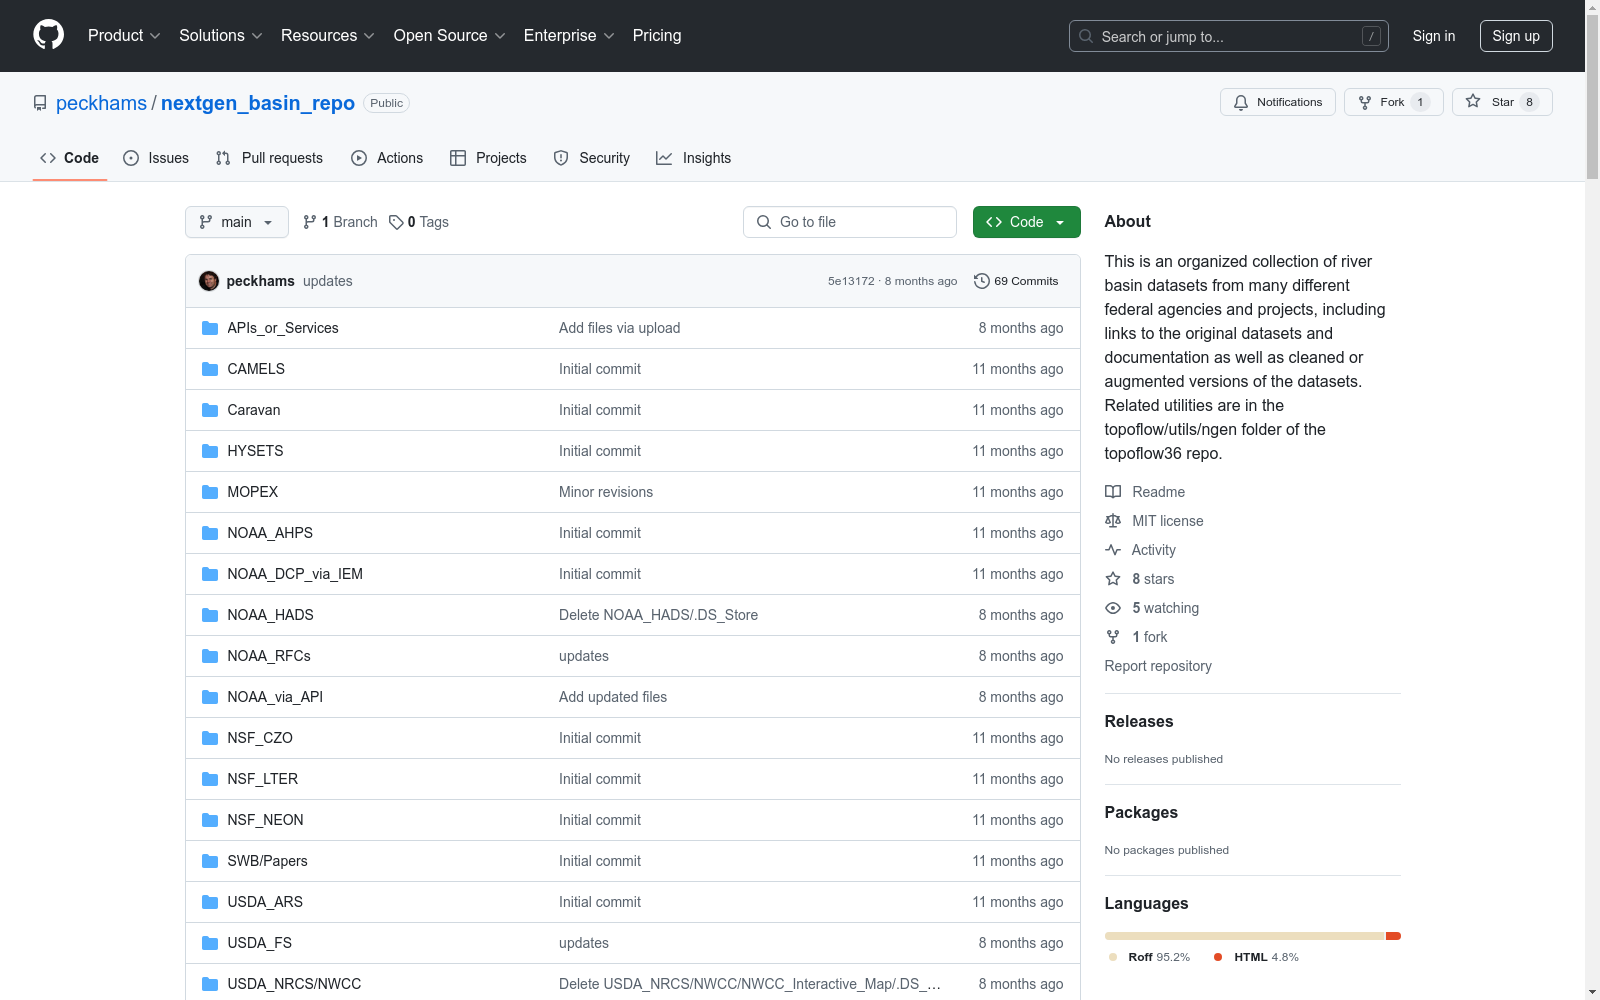Click the repository icon before peckhams
This screenshot has width=1600, height=1000.
tap(40, 103)
